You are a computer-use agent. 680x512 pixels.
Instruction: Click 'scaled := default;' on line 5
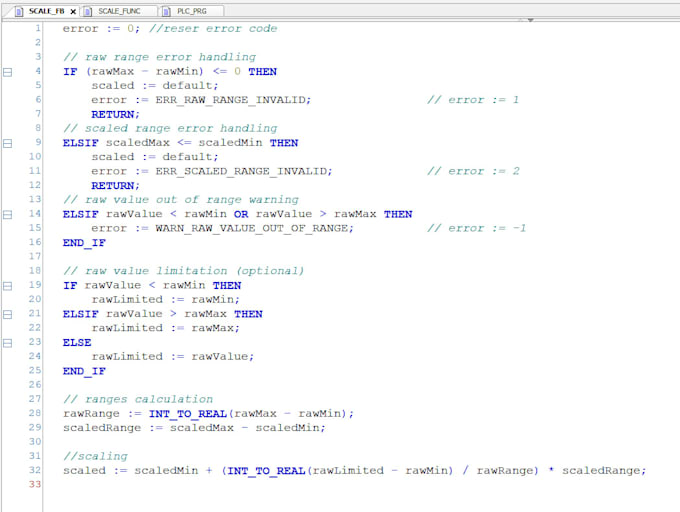pos(155,86)
